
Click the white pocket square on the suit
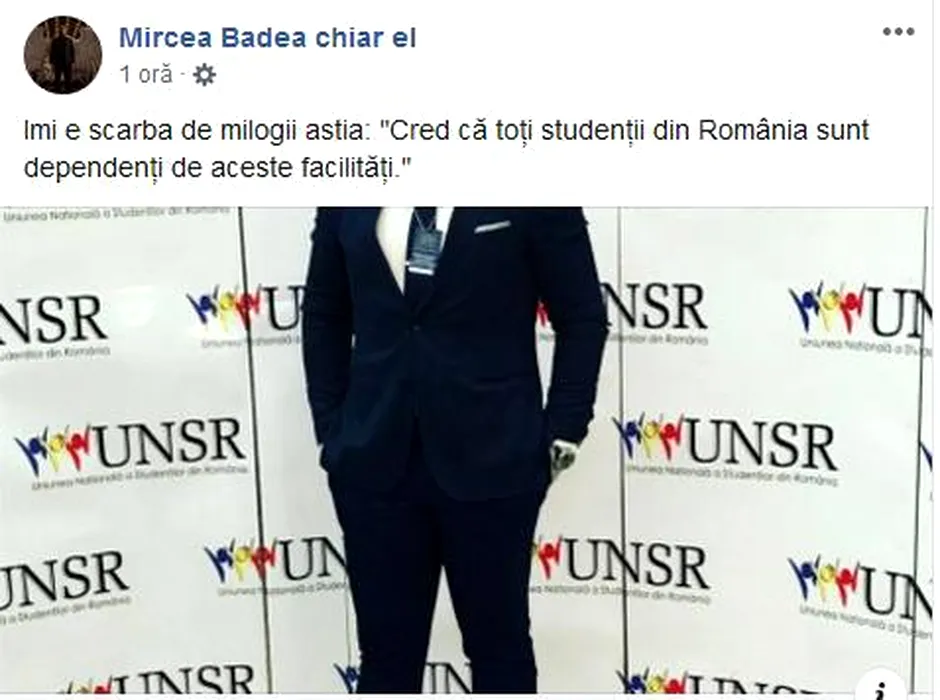tap(493, 227)
